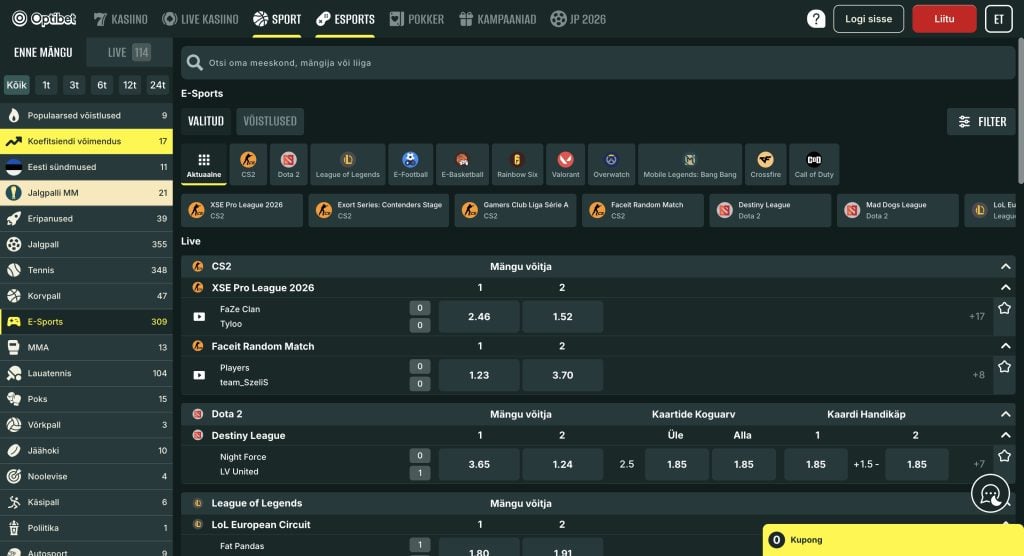
Task: Select the CS2 game icon filter
Action: 248,164
